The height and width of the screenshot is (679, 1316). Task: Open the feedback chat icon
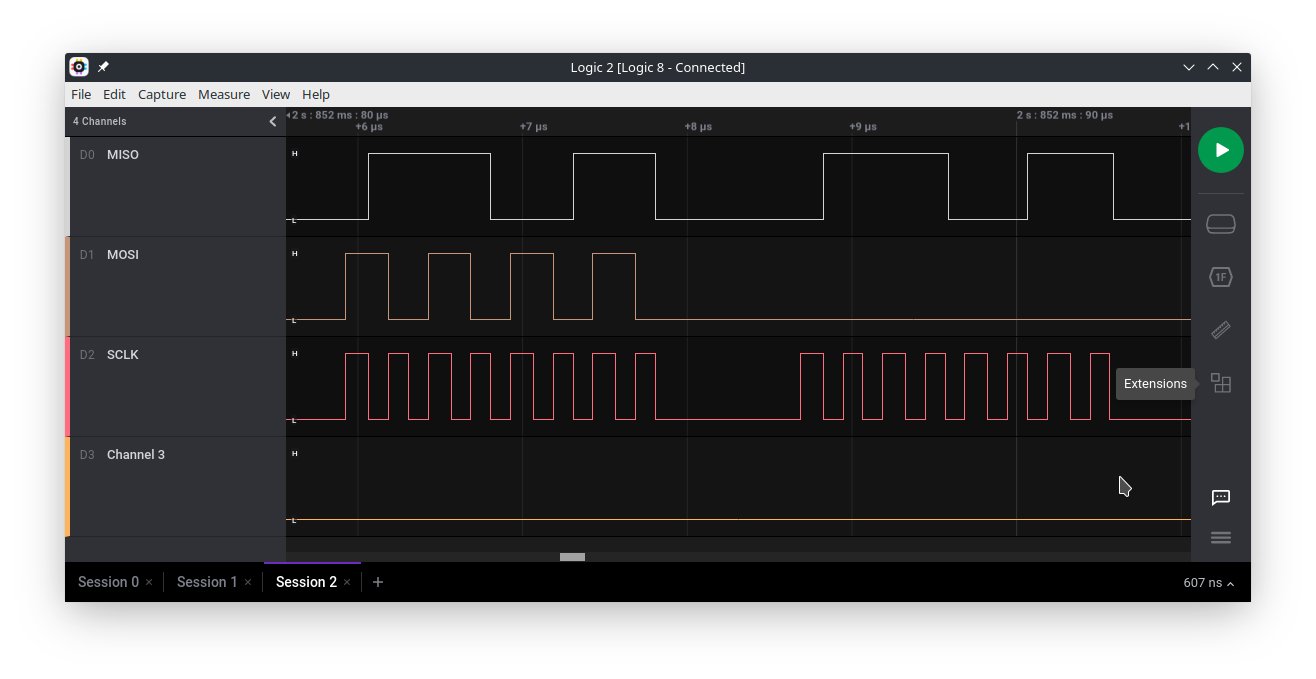(x=1220, y=497)
